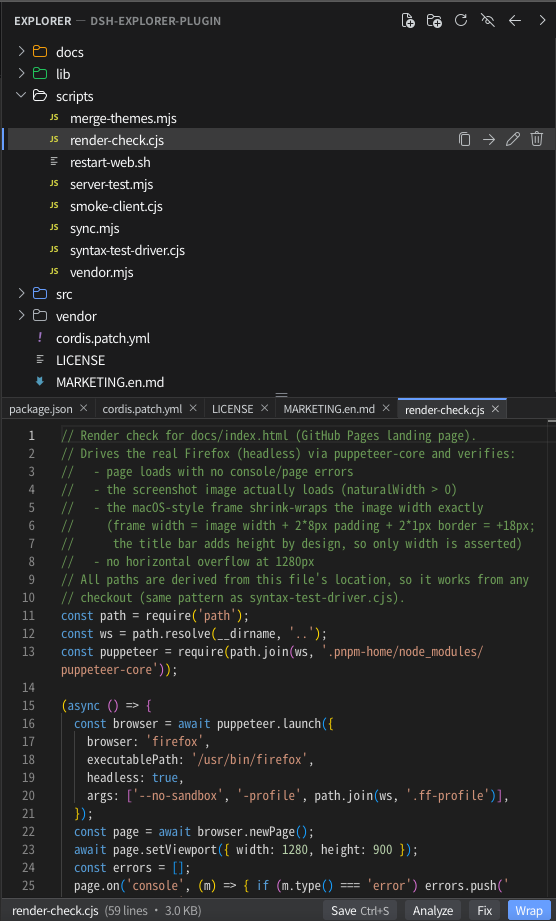Click the text file icon beside LICENSE
This screenshot has width=556, height=921.
pyautogui.click(x=40, y=359)
